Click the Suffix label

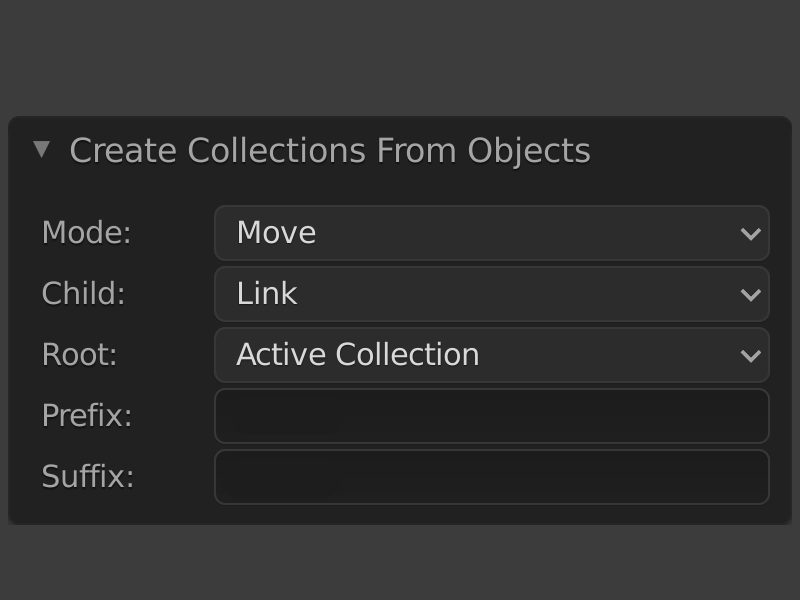(86, 477)
